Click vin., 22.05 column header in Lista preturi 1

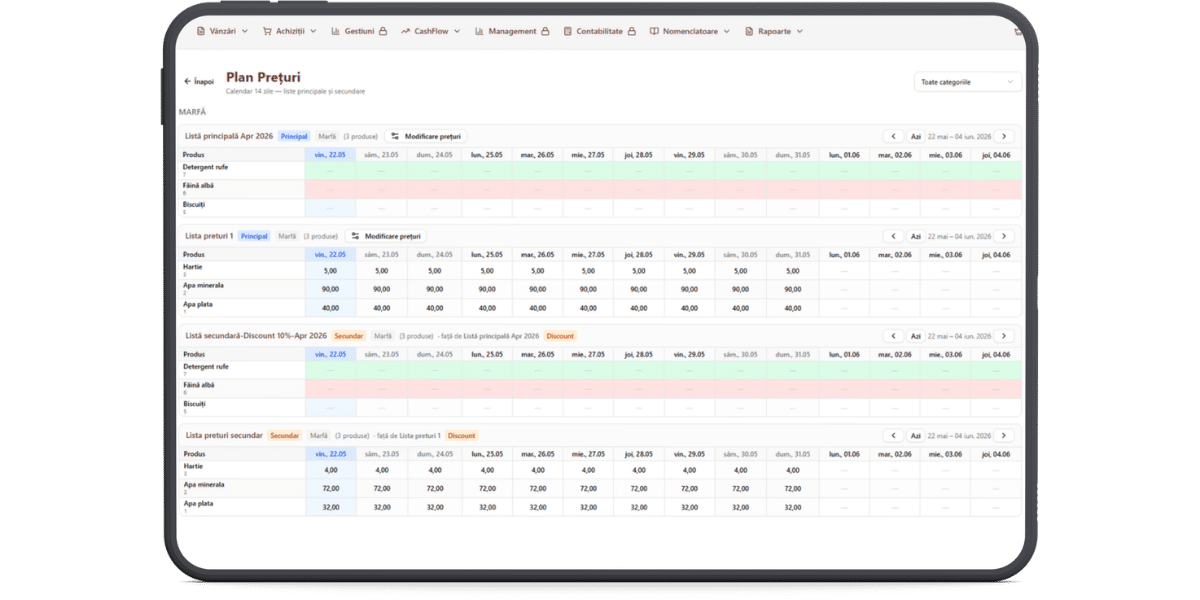click(x=330, y=254)
